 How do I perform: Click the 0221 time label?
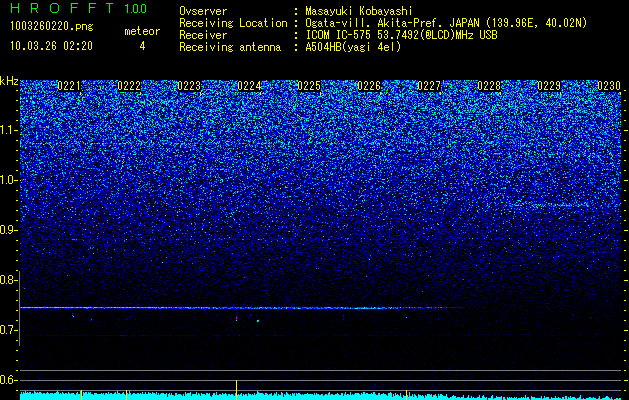(69, 86)
